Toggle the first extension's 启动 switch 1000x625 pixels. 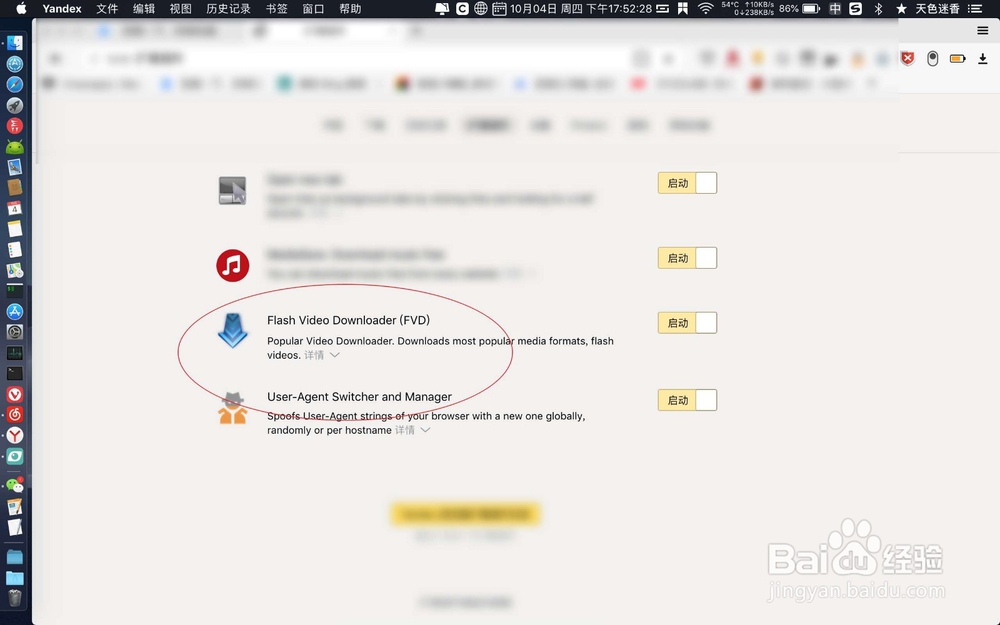[x=688, y=183]
